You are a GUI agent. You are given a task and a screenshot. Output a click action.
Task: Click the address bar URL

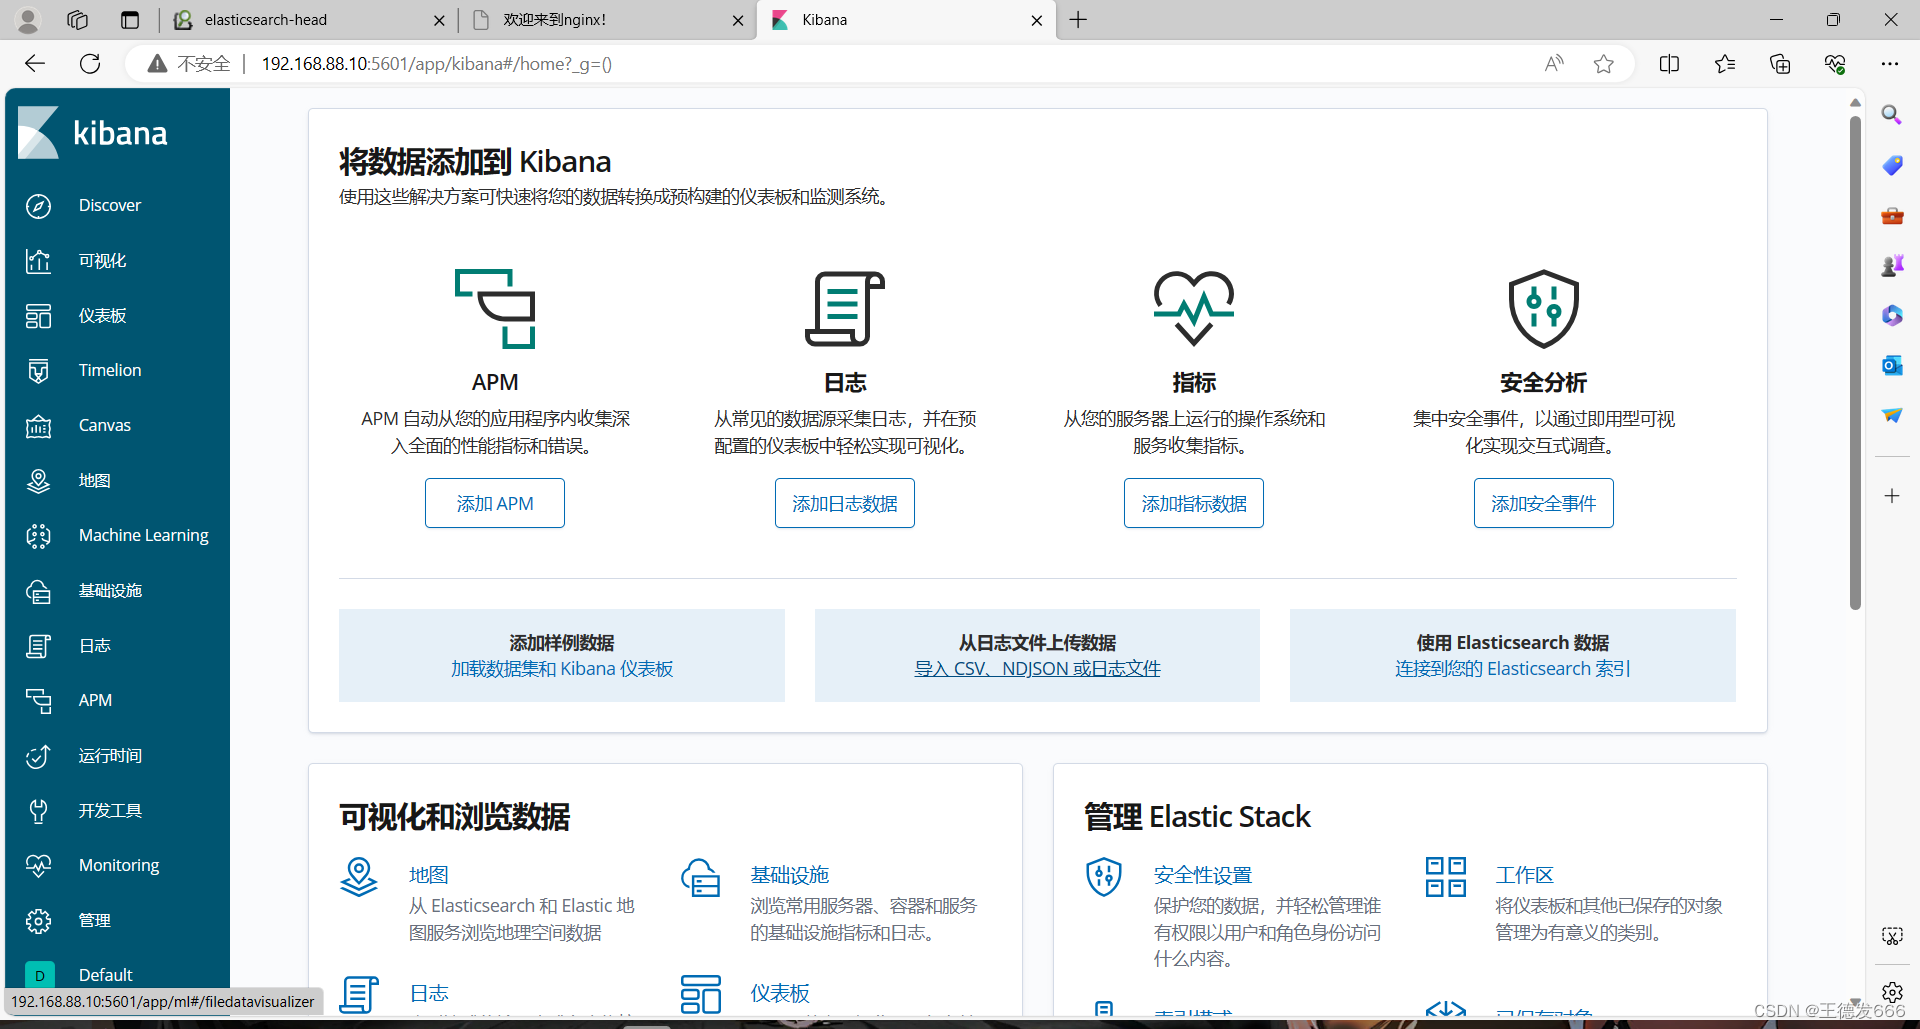pyautogui.click(x=437, y=64)
